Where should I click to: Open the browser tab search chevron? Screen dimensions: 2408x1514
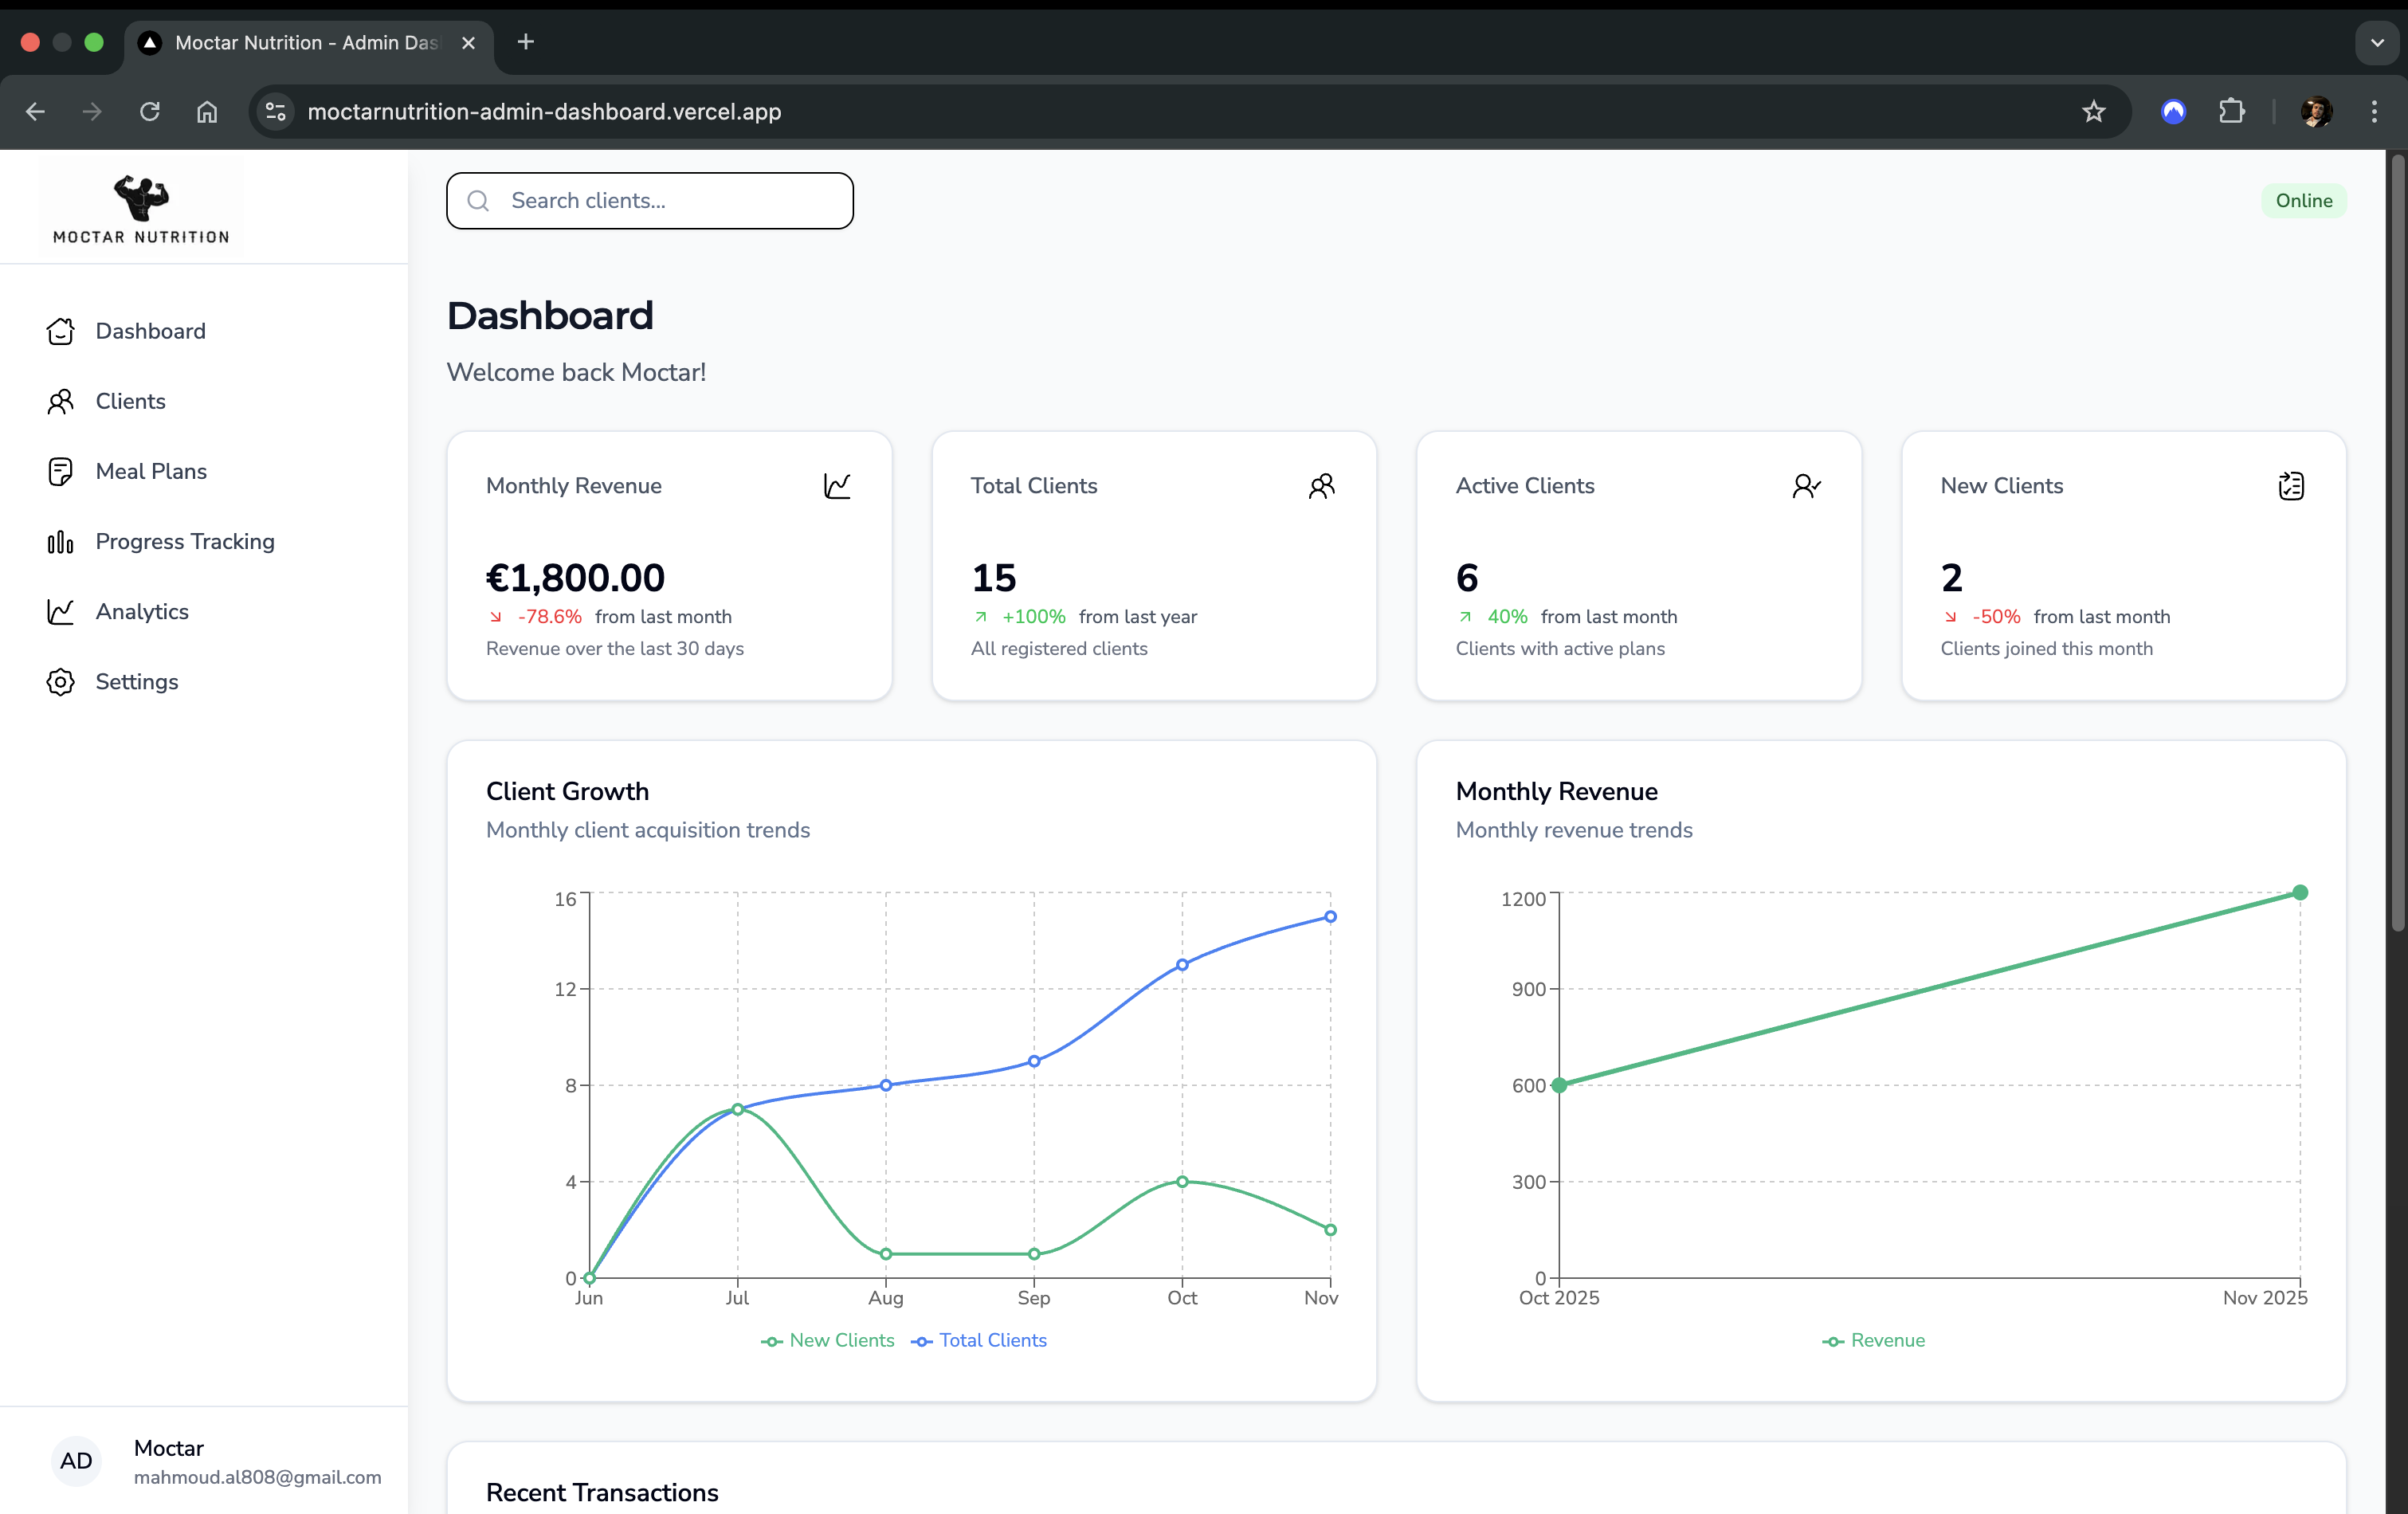pos(2377,42)
